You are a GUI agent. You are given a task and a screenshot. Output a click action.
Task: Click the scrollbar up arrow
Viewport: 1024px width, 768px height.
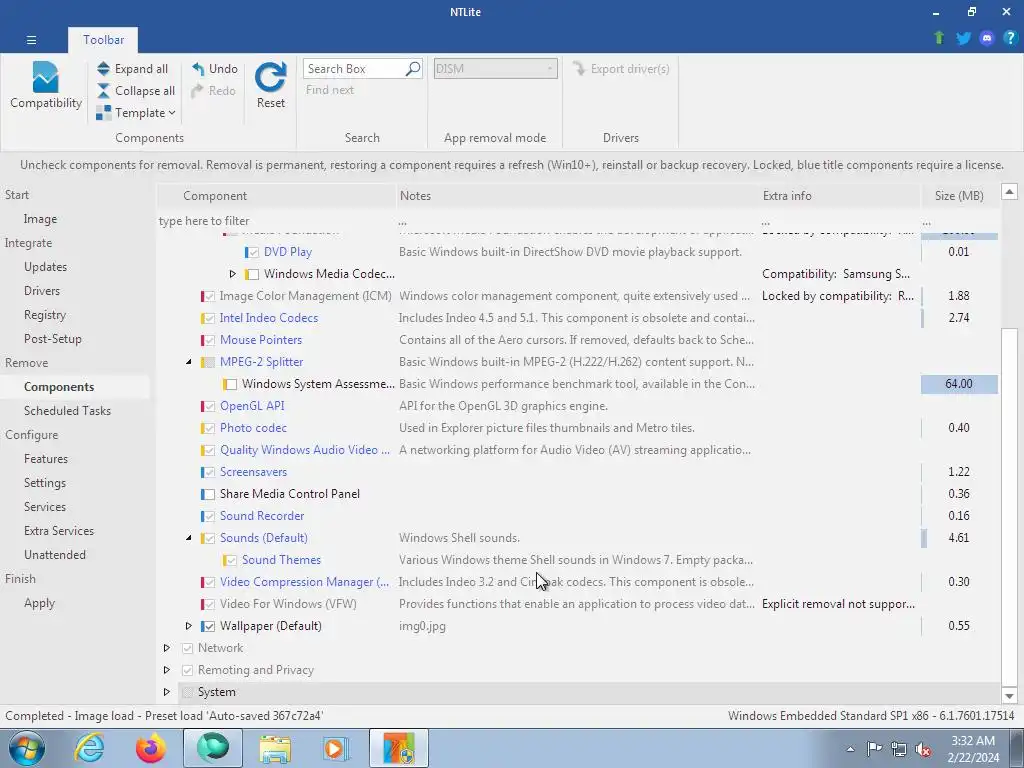1009,192
